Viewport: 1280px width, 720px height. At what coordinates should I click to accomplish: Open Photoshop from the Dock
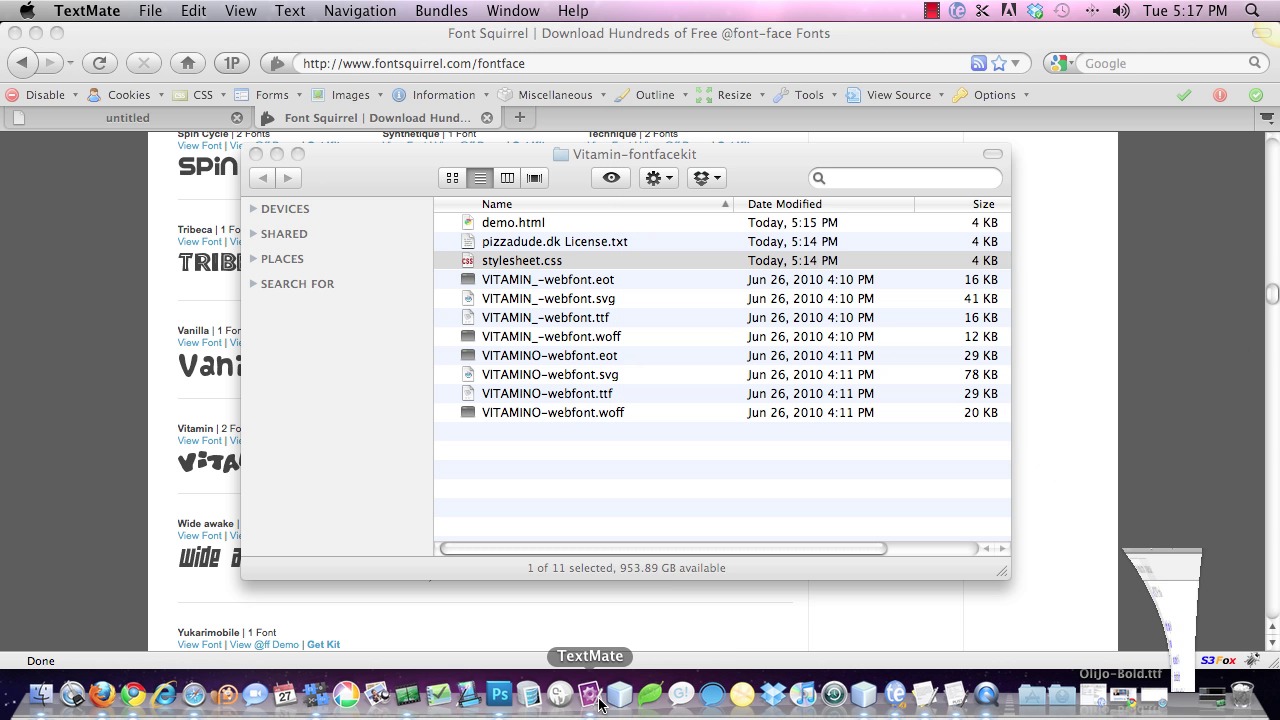point(499,694)
